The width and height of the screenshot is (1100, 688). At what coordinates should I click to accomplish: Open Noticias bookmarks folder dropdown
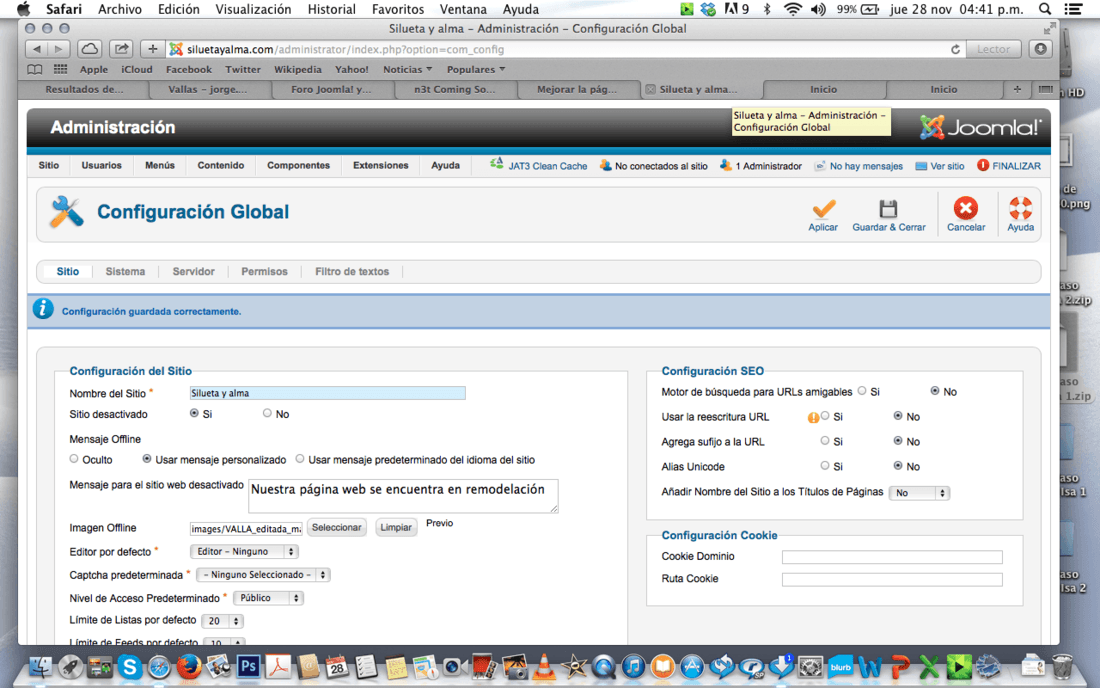click(x=407, y=69)
